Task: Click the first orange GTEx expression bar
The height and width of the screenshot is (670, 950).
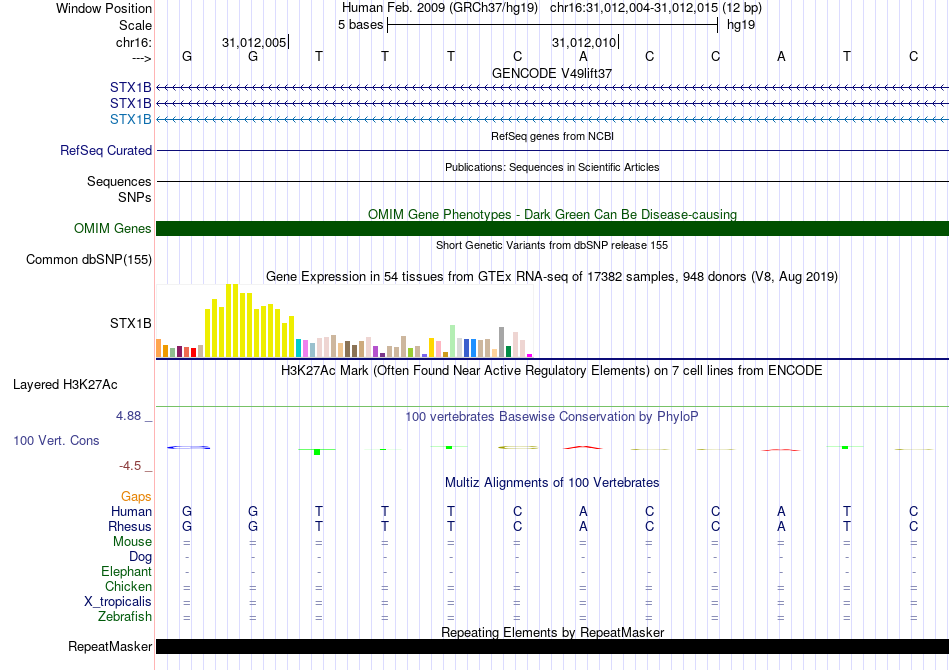Action: pos(159,348)
